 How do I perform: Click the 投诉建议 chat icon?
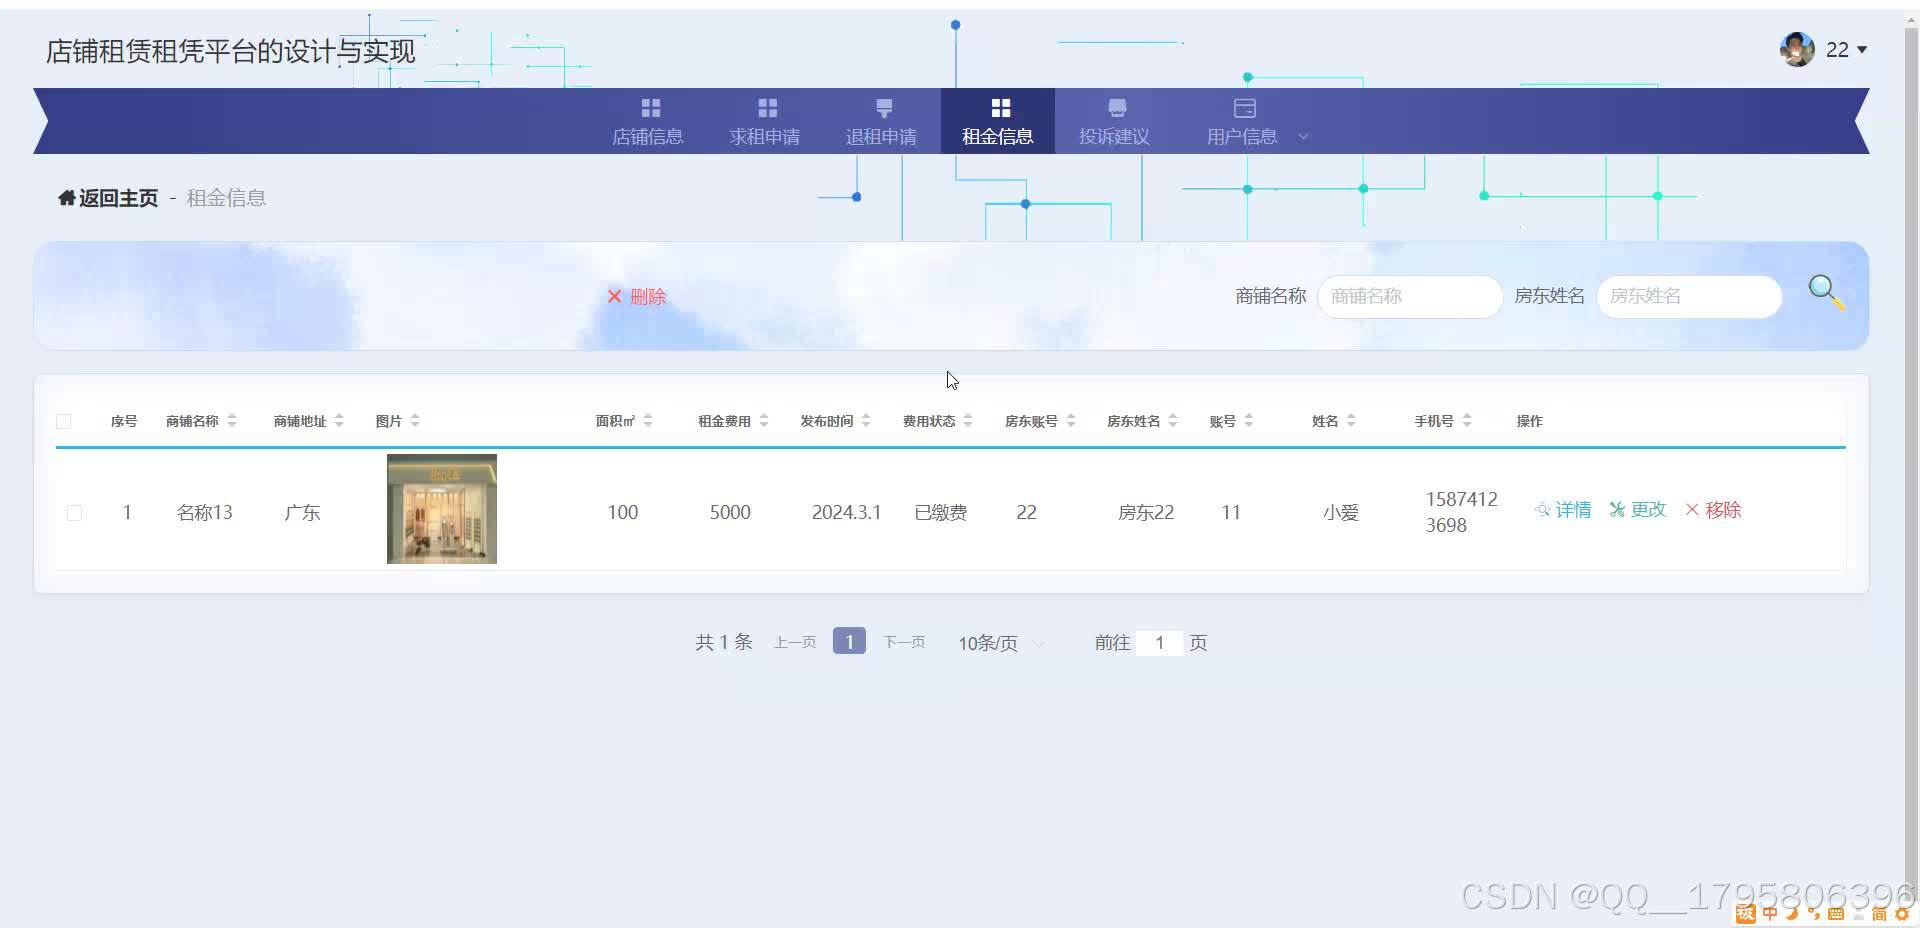pyautogui.click(x=1117, y=108)
